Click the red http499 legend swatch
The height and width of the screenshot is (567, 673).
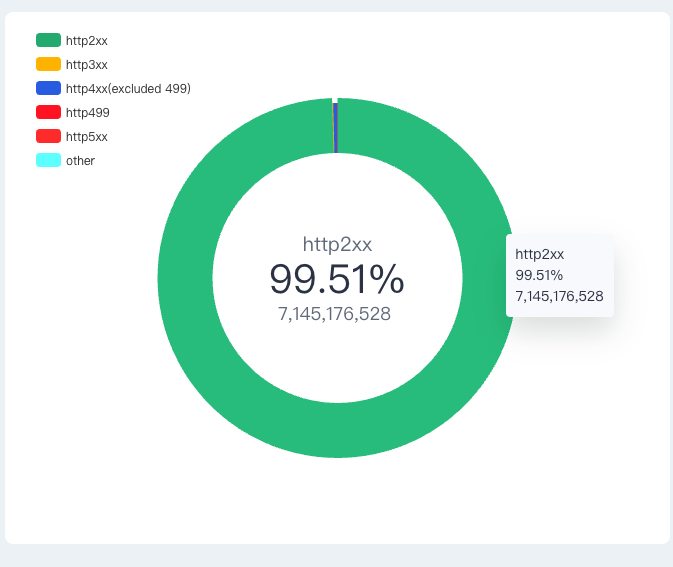48,112
